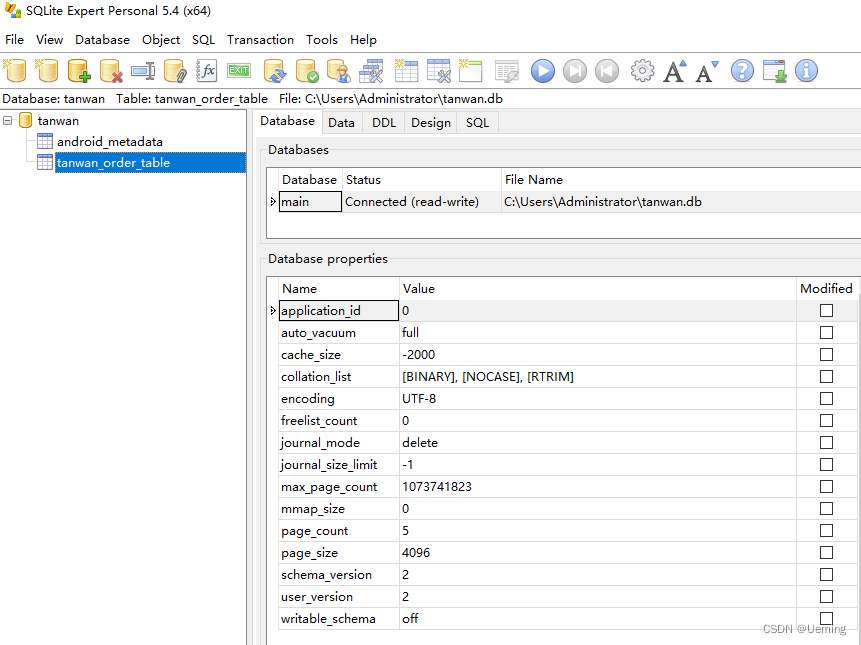Click the Decrease Font Size icon
This screenshot has height=645, width=861.
click(x=707, y=71)
